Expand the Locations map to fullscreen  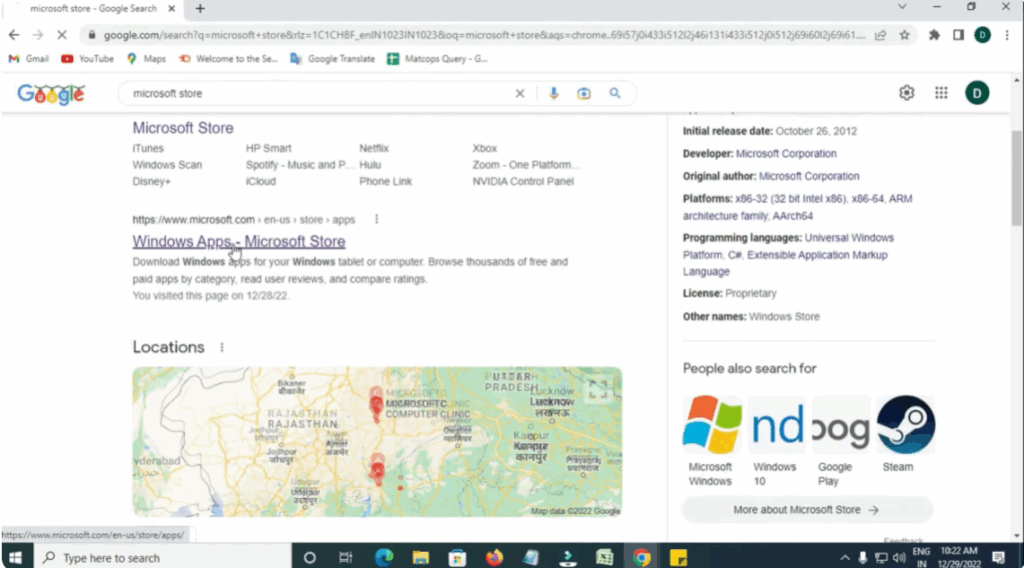tap(598, 390)
